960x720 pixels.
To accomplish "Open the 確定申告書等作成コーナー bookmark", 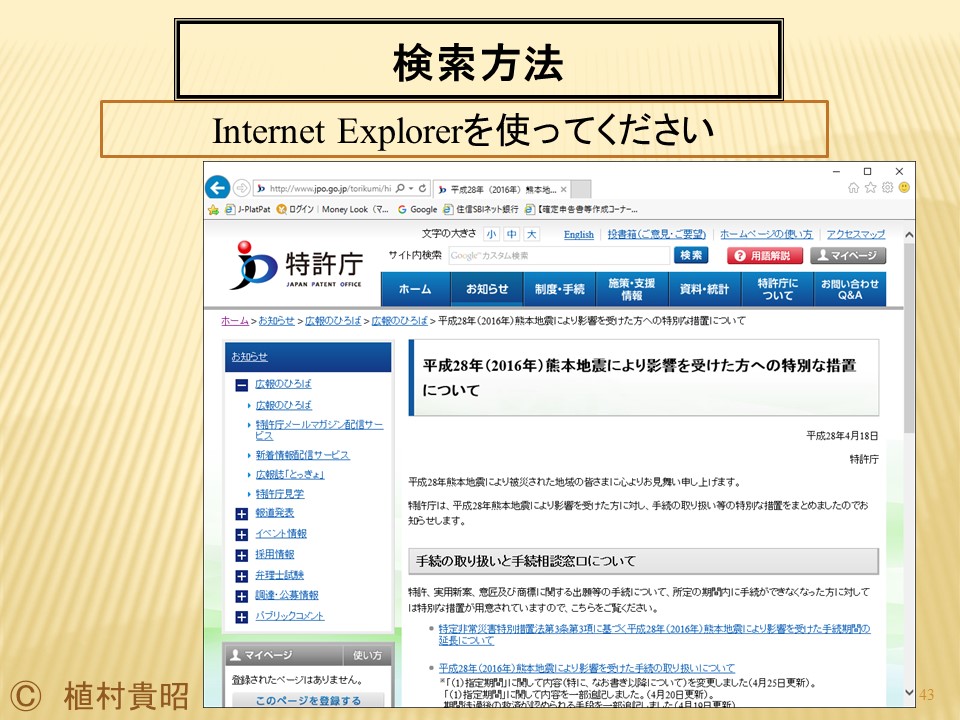I will point(581,209).
